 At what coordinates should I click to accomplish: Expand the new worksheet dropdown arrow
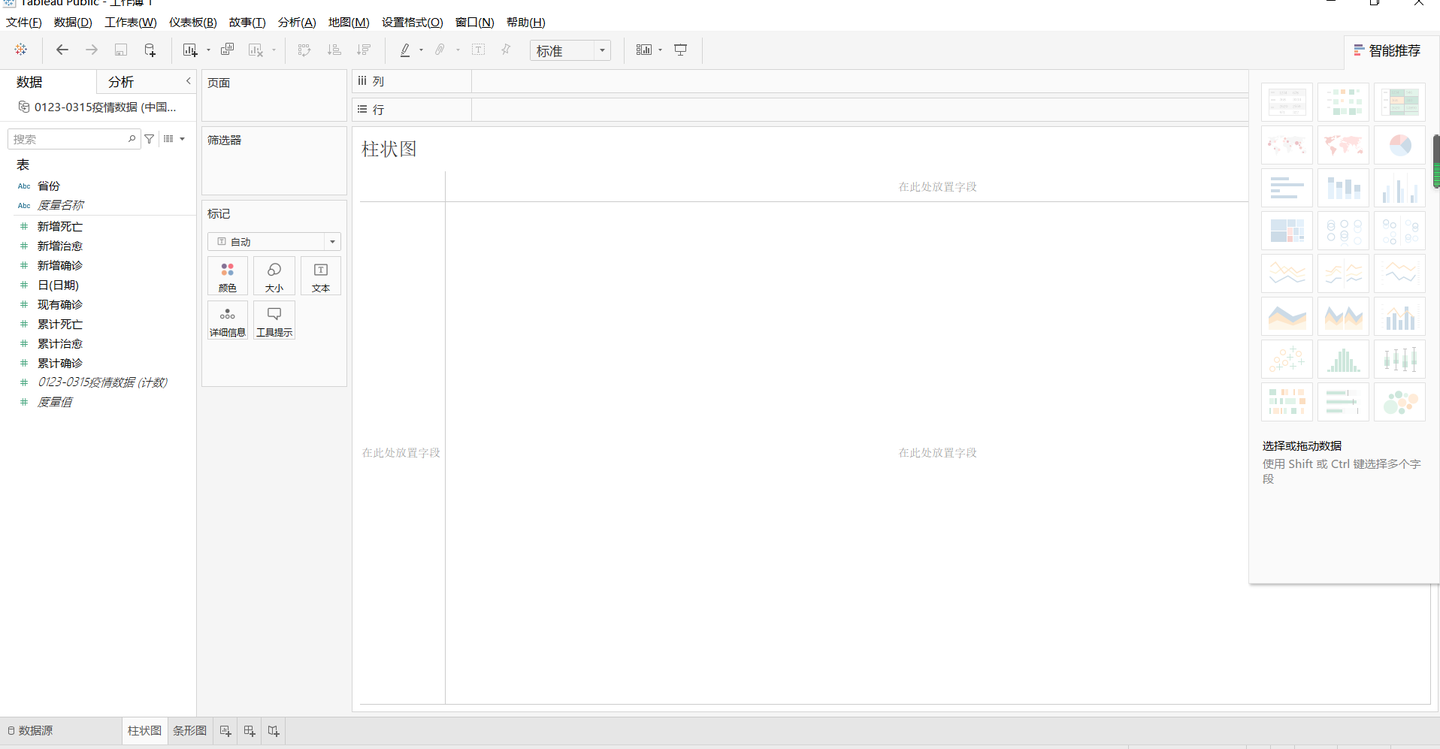pyautogui.click(x=208, y=50)
